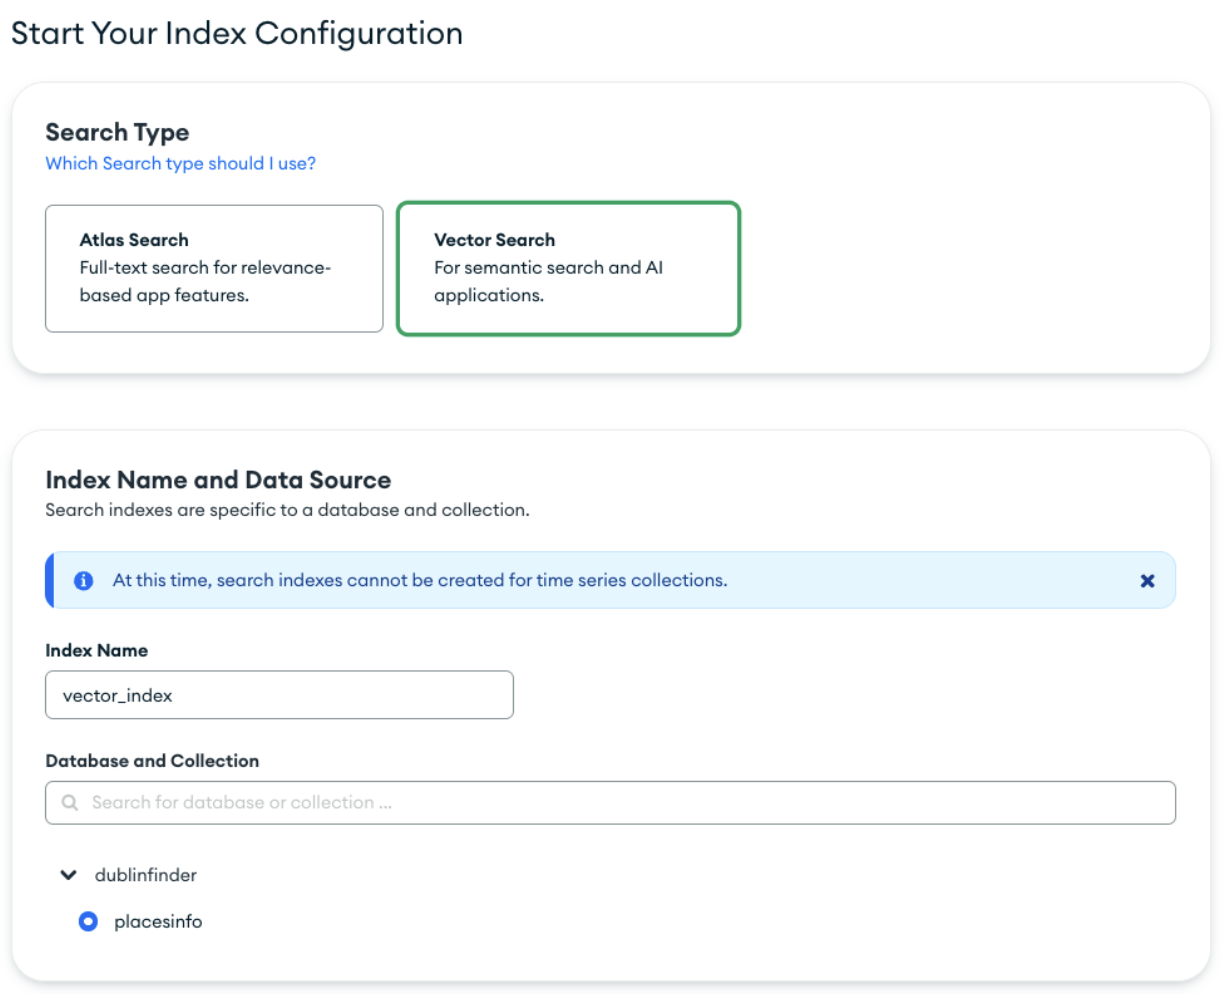The height and width of the screenshot is (994, 1230).
Task: Click the 'Index Name' field label
Action: click(x=96, y=650)
